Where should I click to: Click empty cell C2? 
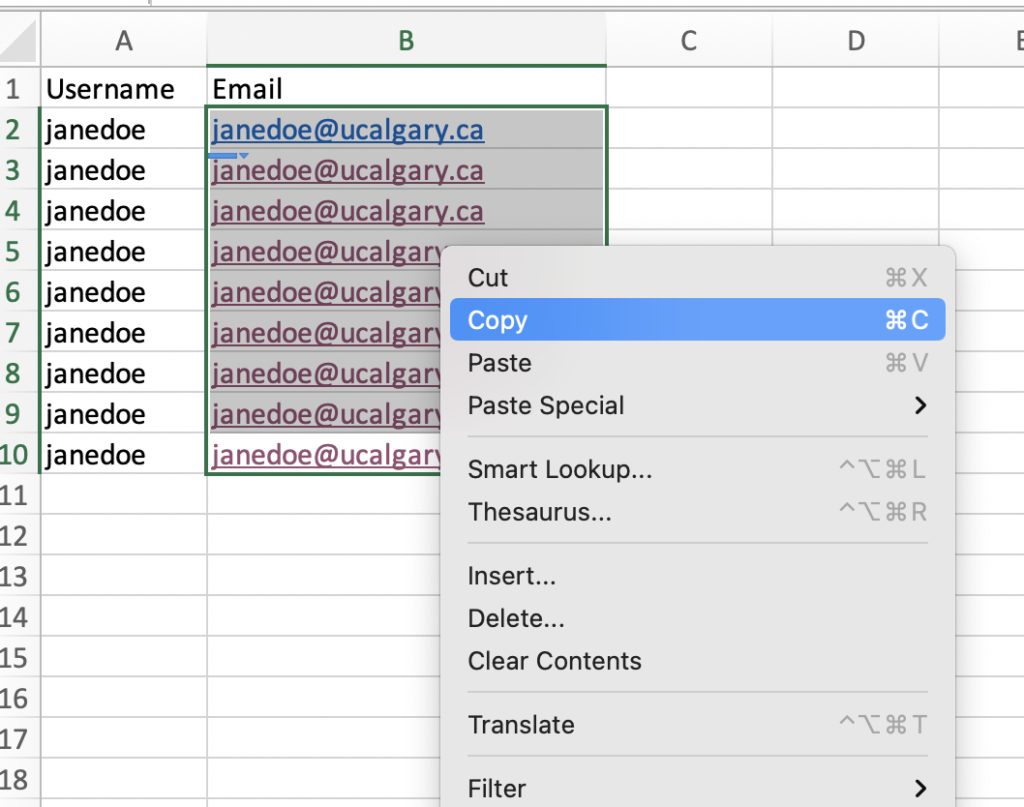tap(689, 129)
